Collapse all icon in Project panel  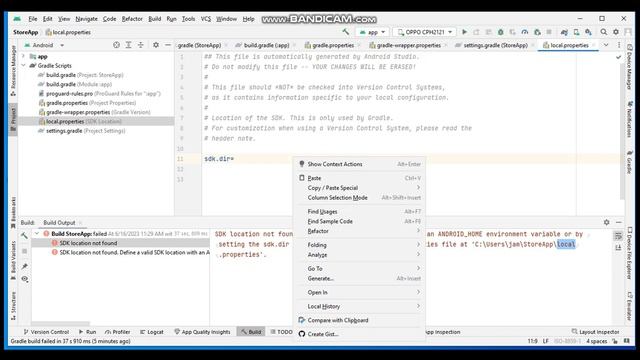coord(140,45)
